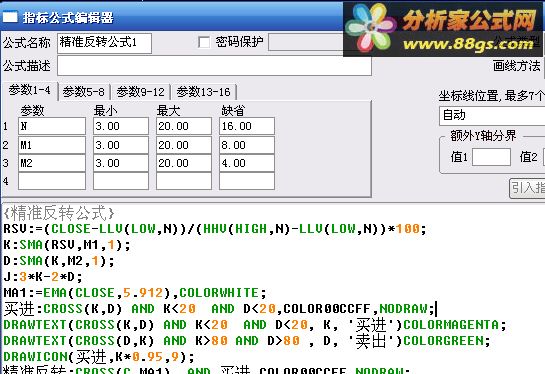
Task: Click the empty row 4 parameter name field
Action: tap(52, 181)
